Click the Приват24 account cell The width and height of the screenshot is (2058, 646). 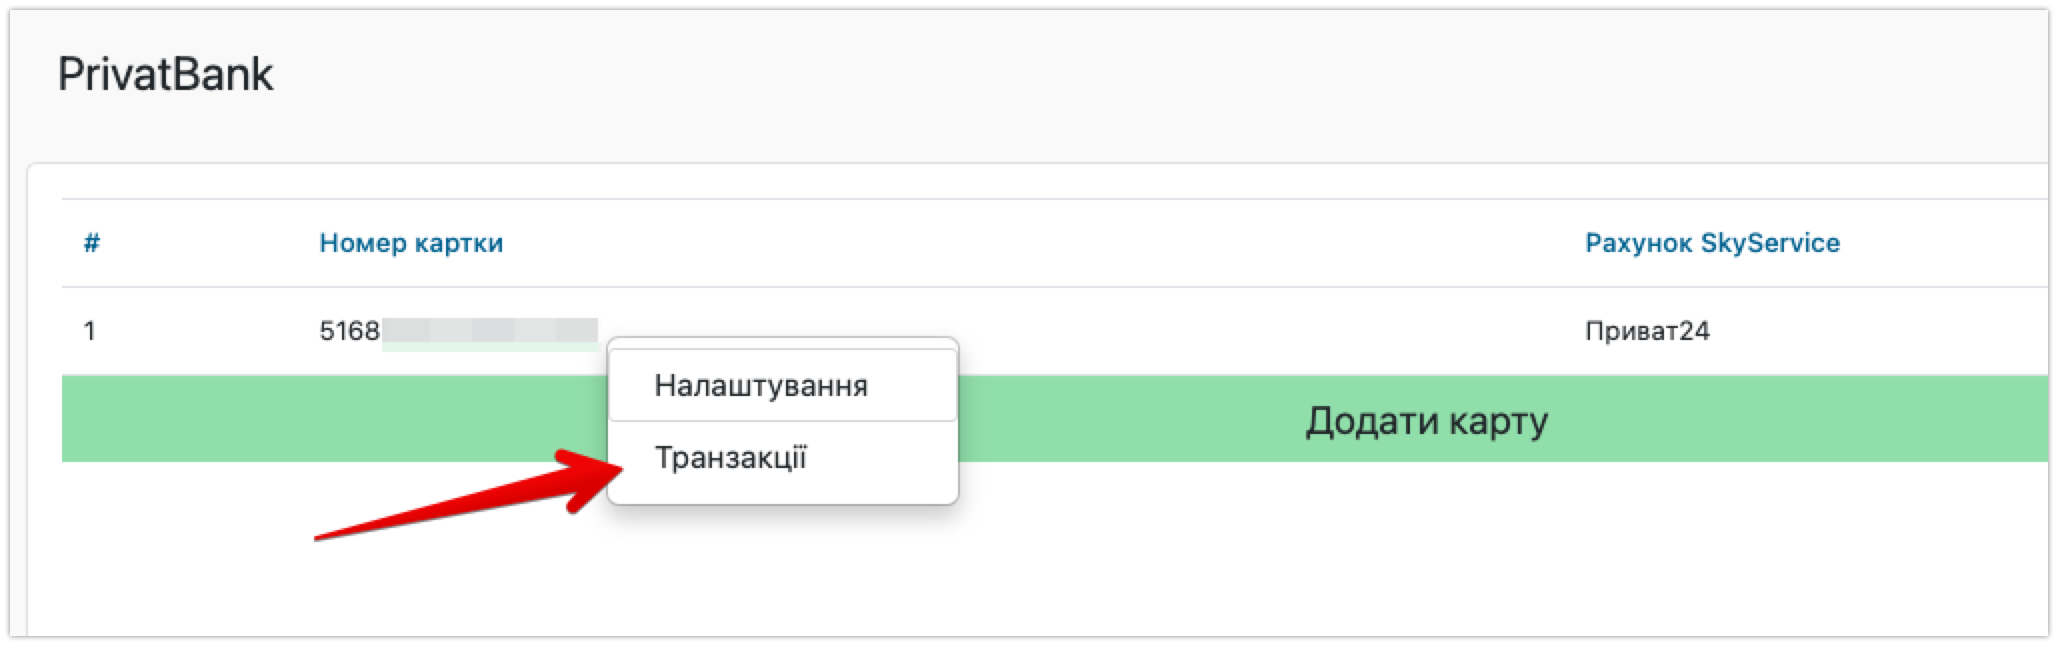(1647, 331)
